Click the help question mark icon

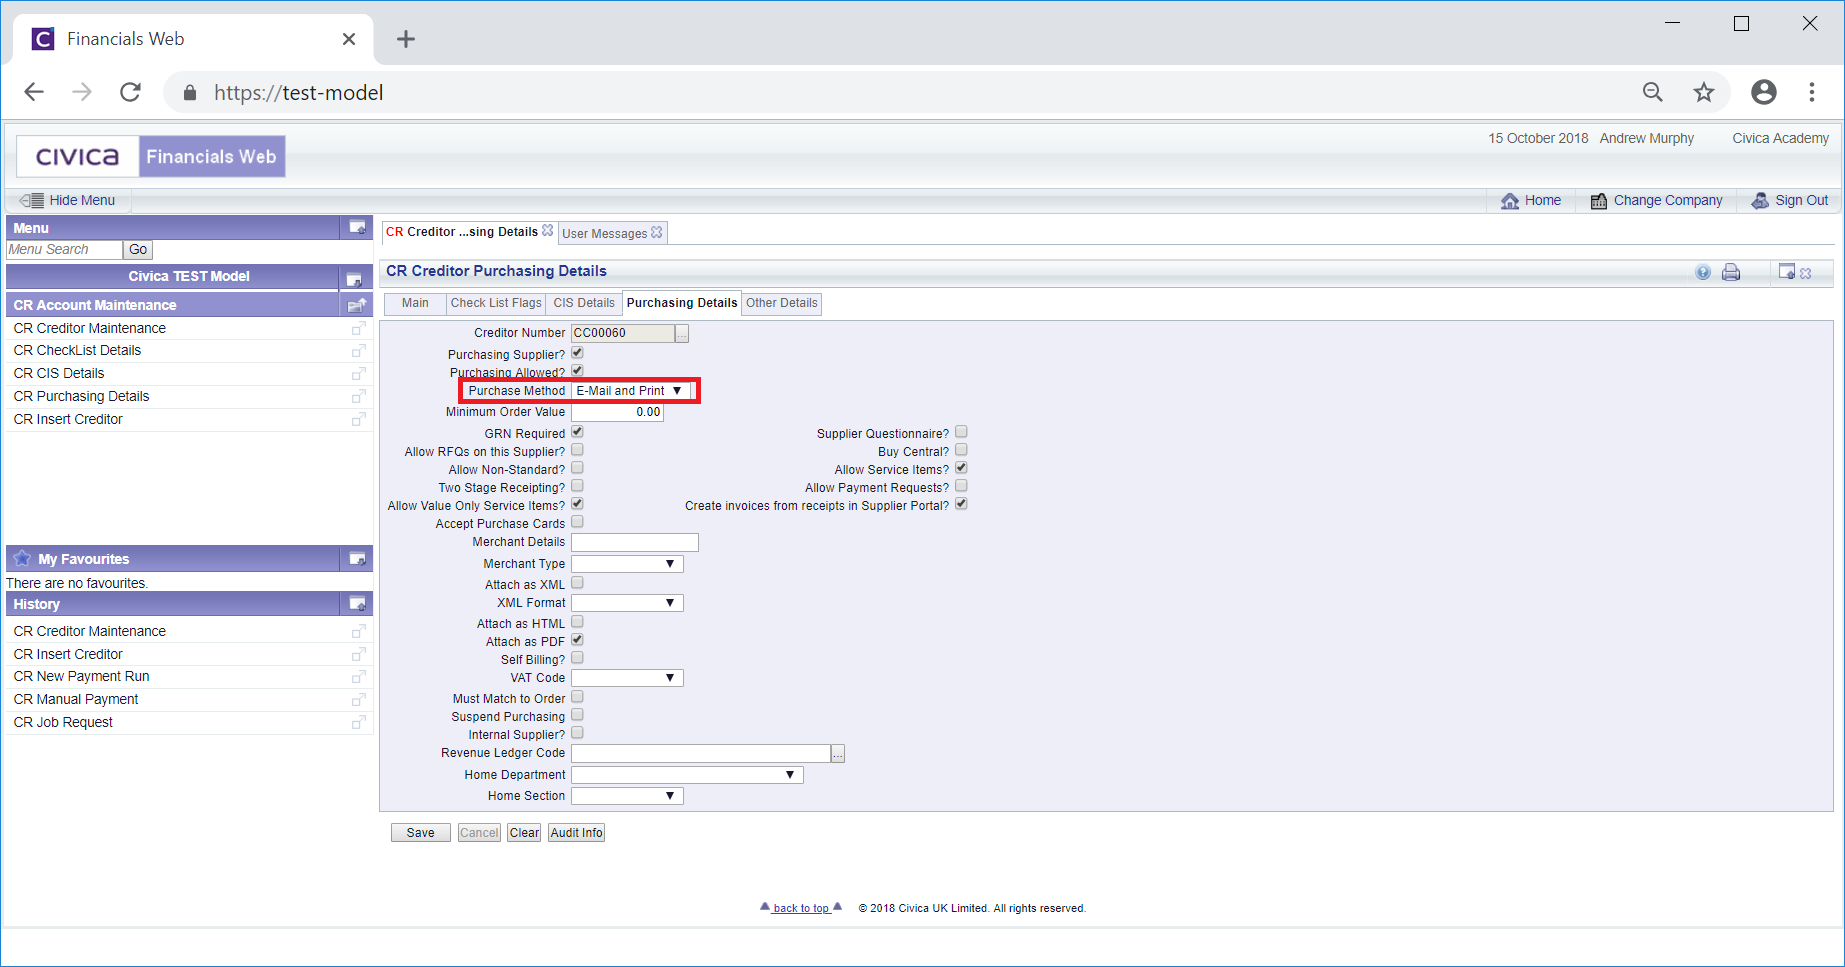click(x=1703, y=272)
